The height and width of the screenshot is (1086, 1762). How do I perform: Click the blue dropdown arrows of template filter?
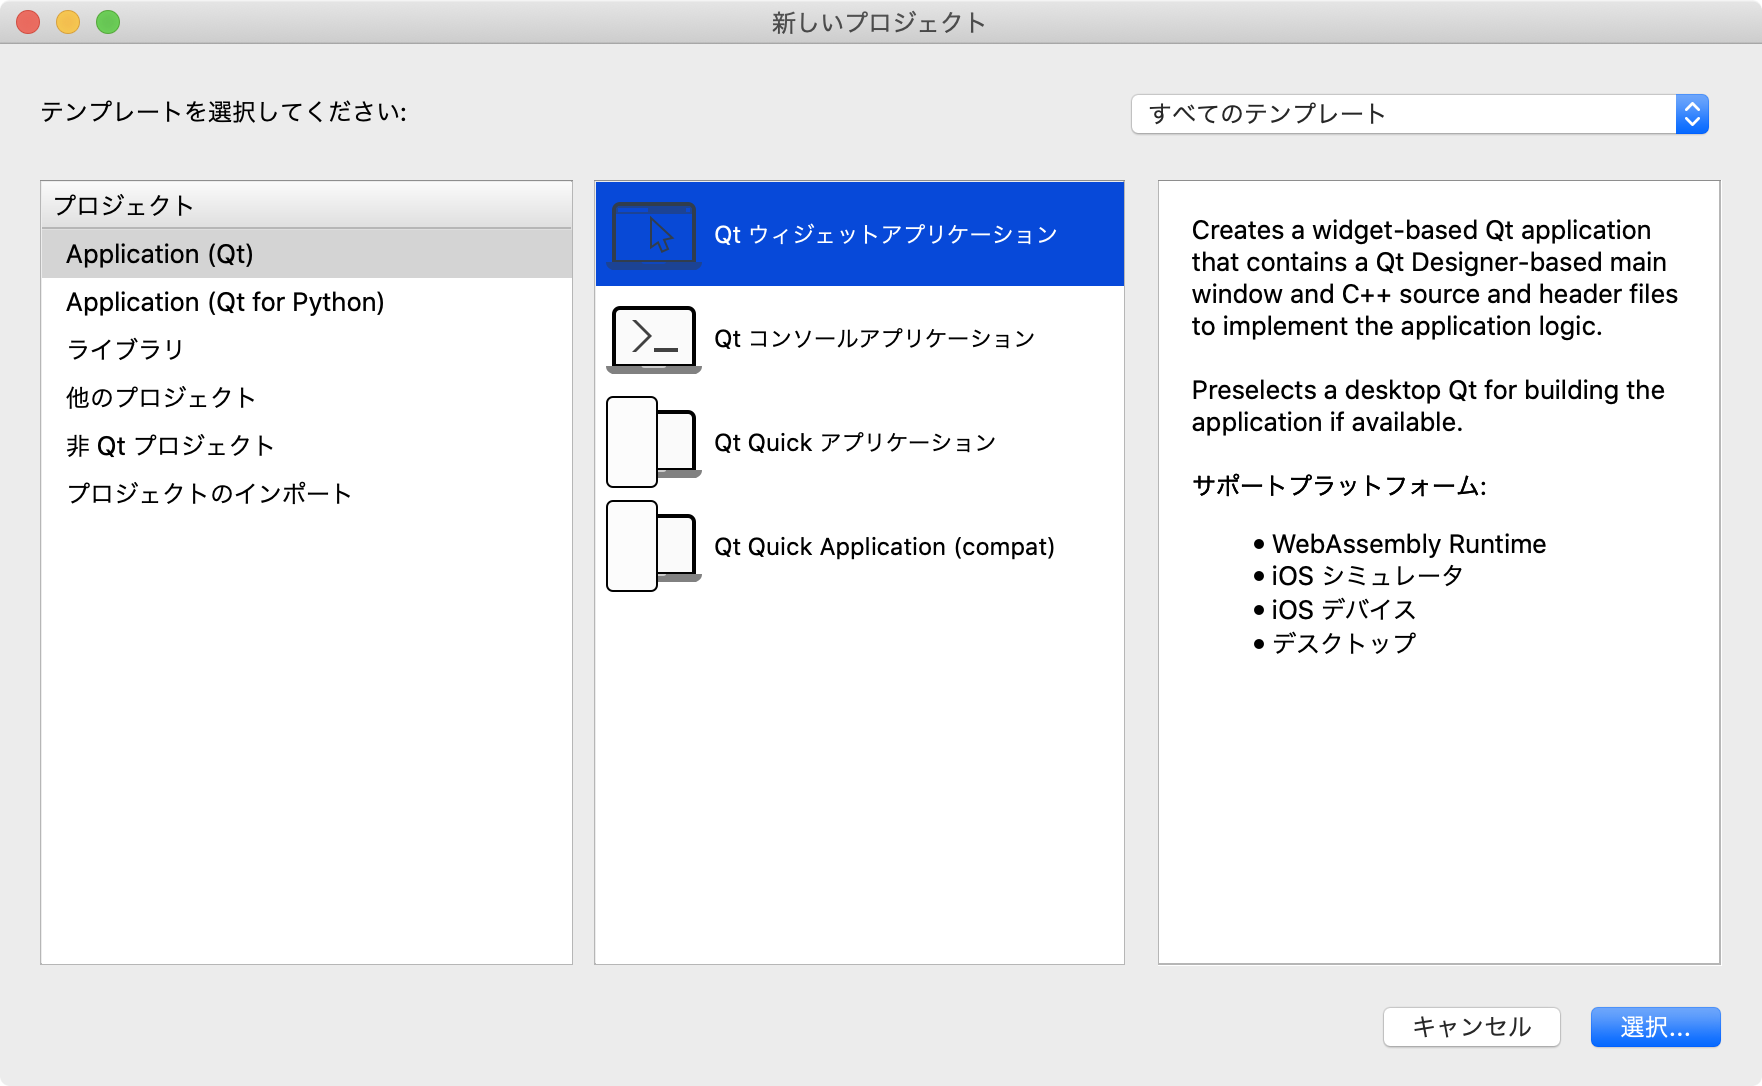click(1692, 114)
